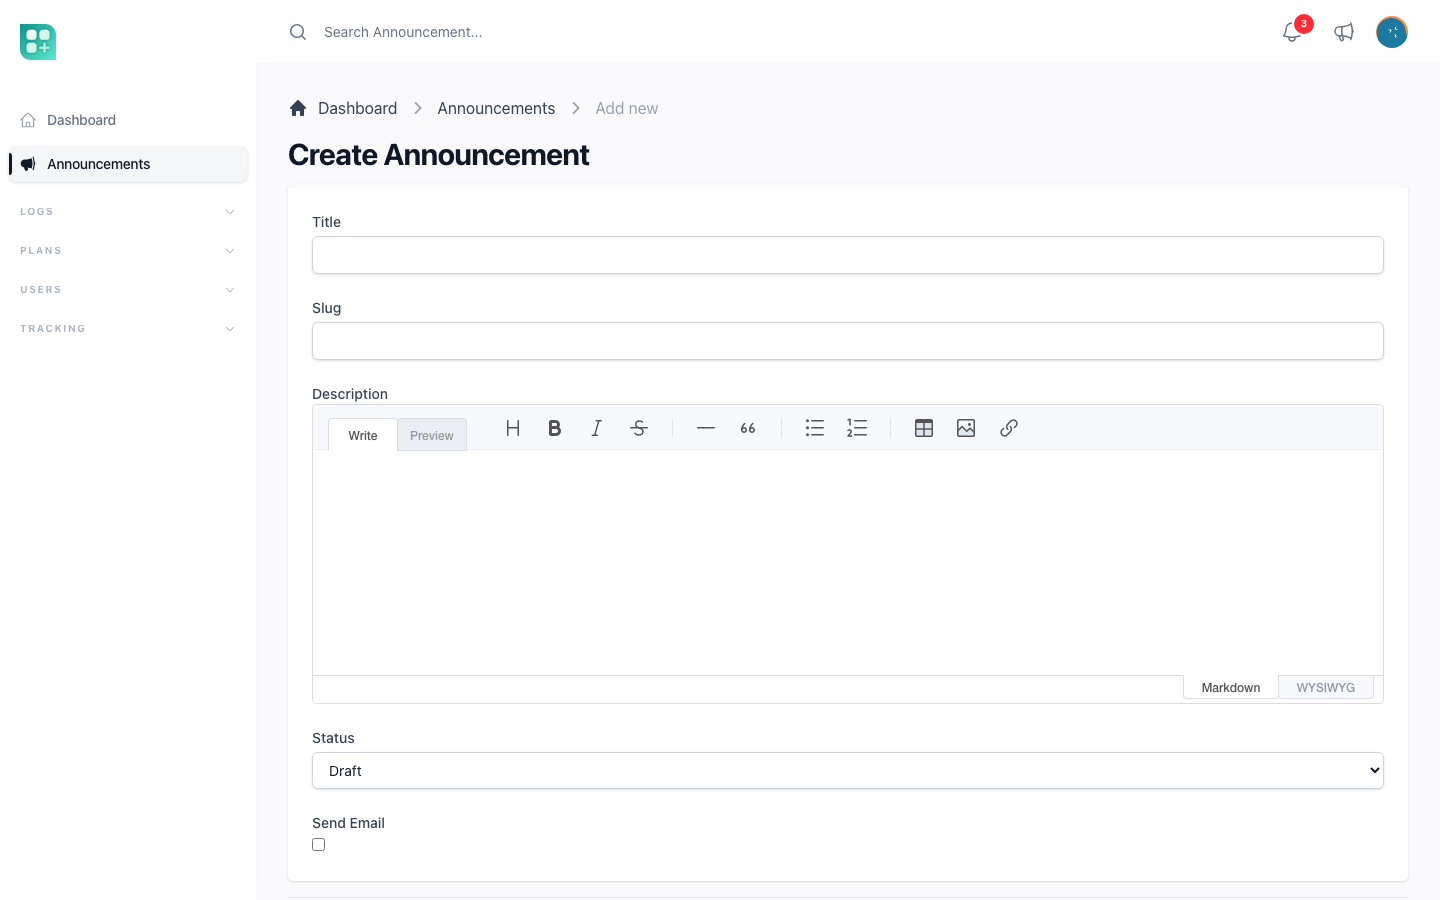Select the WYSIWYG editor mode
The height and width of the screenshot is (900, 1440).
point(1326,687)
